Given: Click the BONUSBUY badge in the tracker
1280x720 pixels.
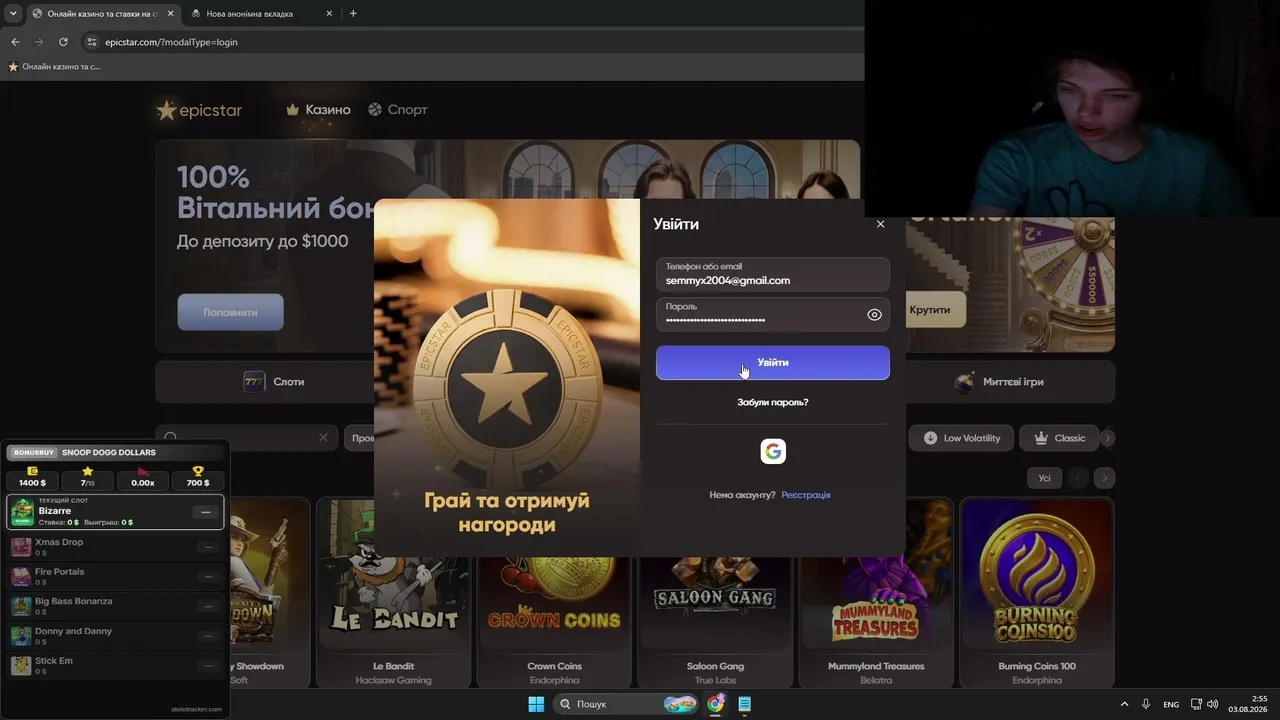Looking at the screenshot, I should coord(34,452).
